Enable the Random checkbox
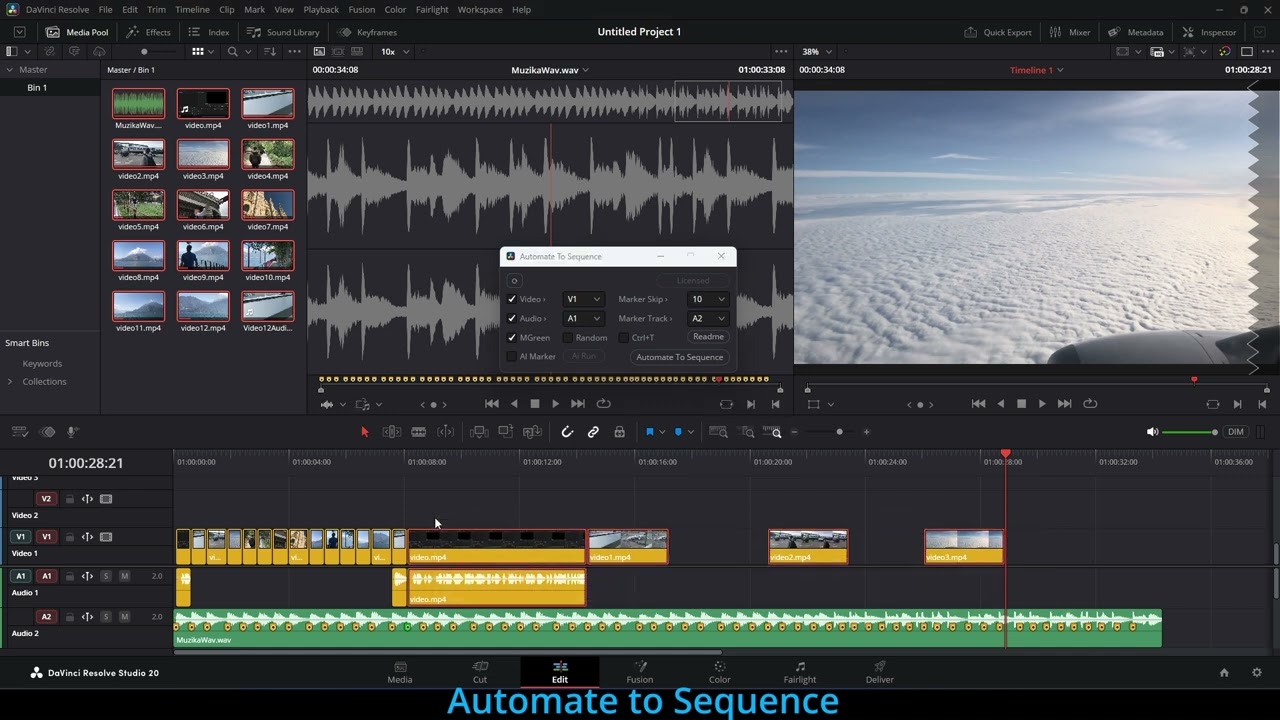 pos(568,337)
